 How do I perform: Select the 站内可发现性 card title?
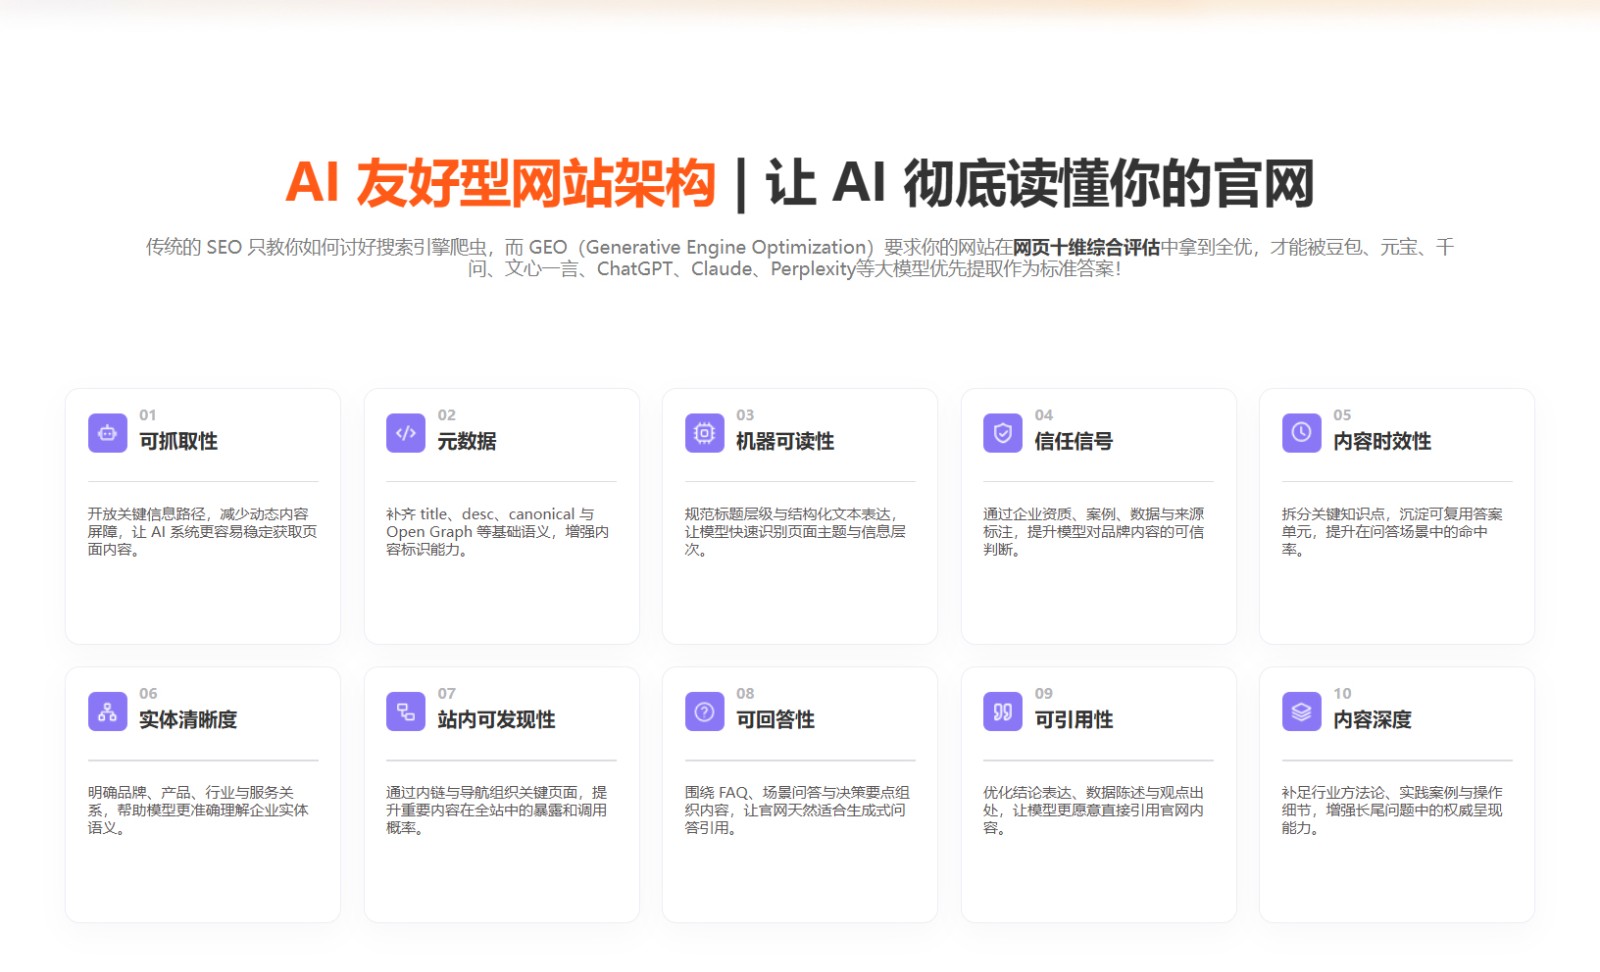tap(496, 720)
